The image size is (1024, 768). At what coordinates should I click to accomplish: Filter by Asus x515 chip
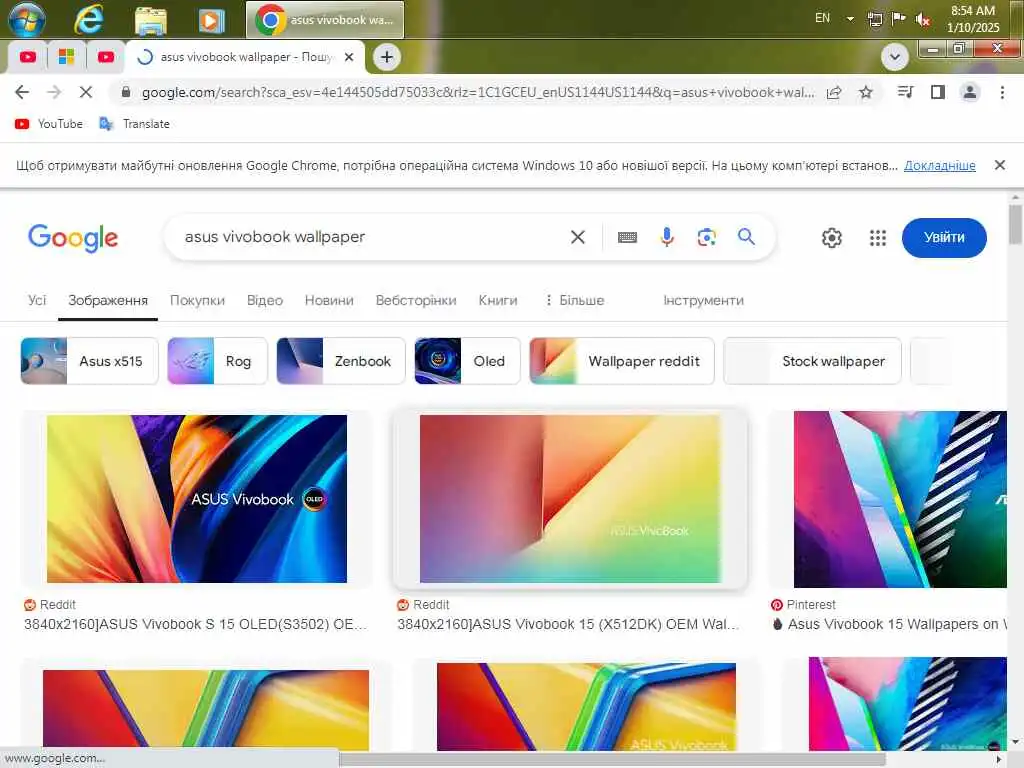[89, 361]
